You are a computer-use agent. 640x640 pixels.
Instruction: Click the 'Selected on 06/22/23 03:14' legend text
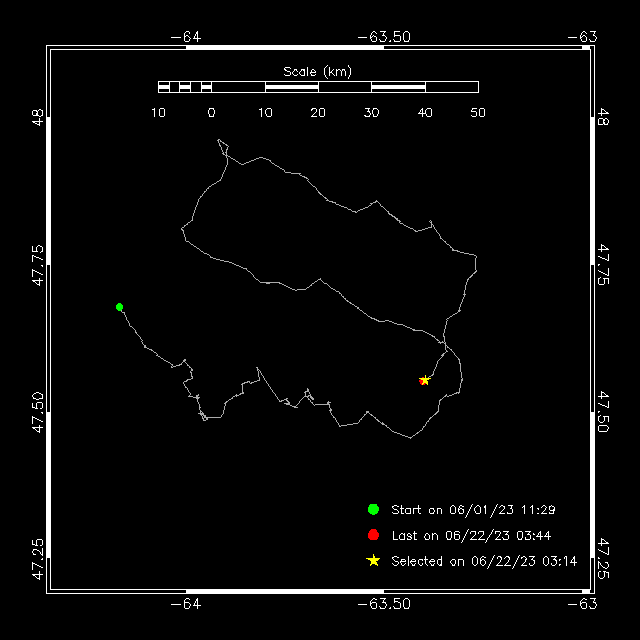click(484, 561)
